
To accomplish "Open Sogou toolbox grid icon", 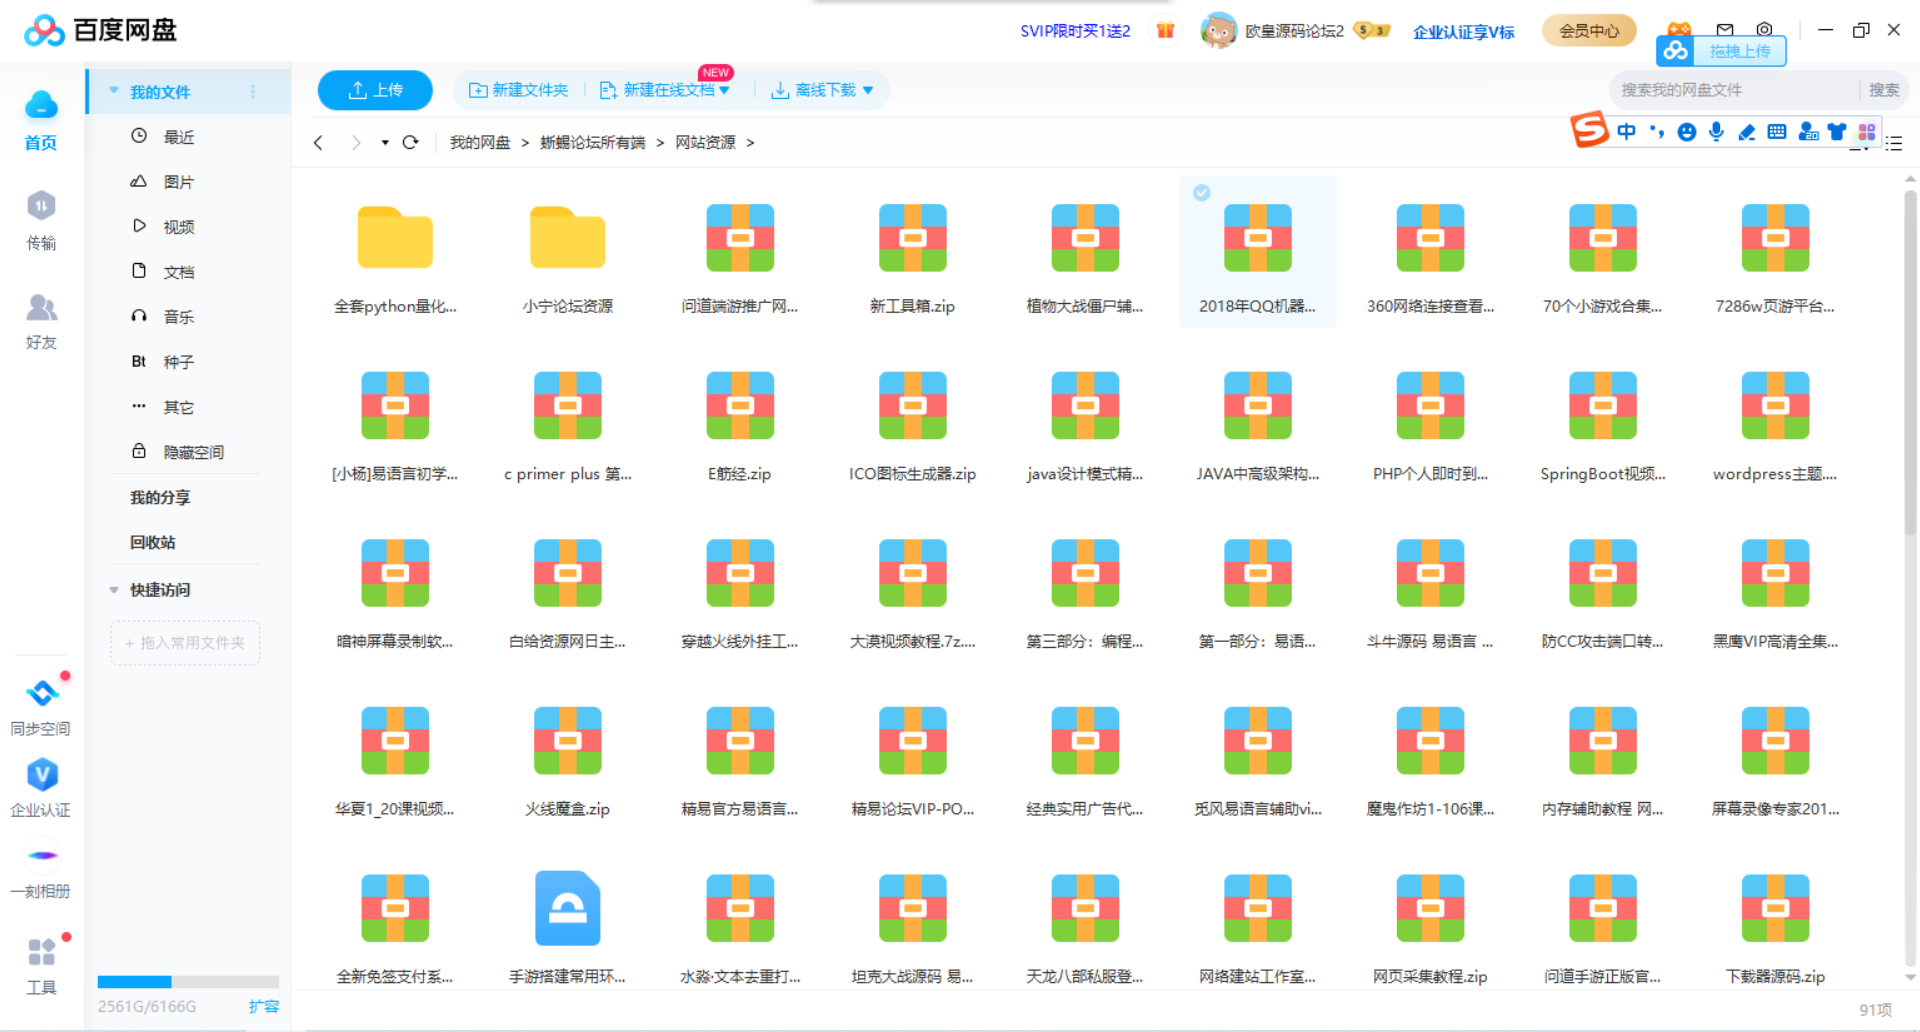I will [1866, 132].
